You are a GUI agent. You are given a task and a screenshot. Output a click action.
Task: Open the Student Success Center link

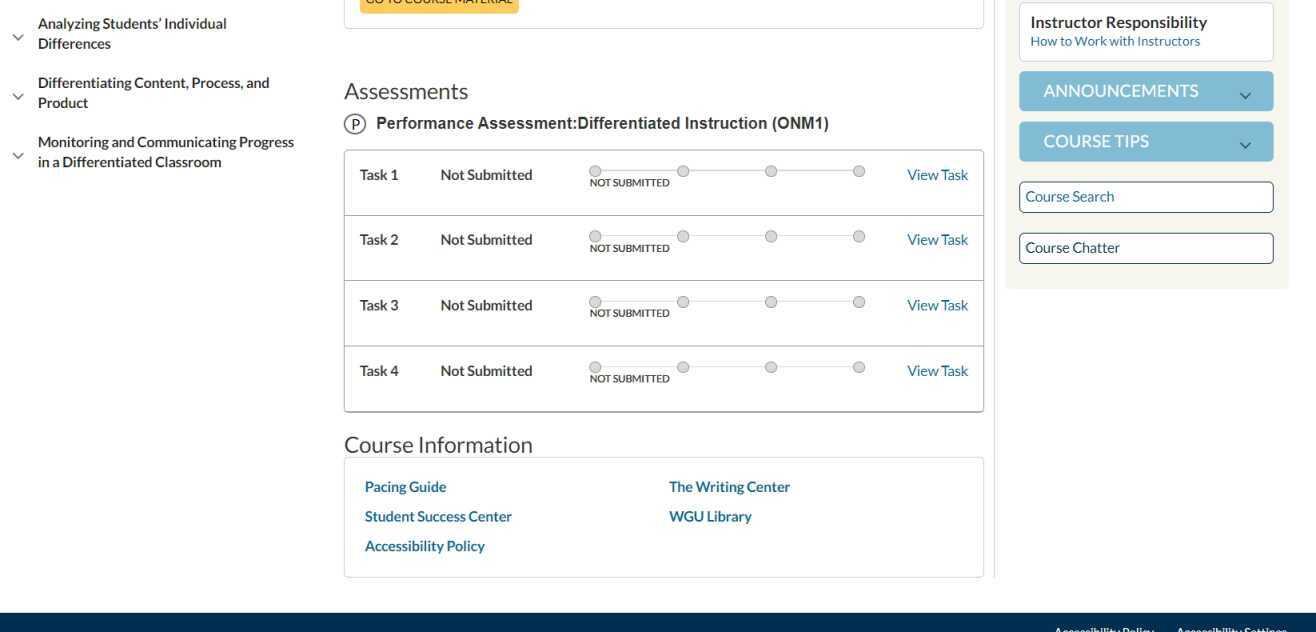pos(438,517)
